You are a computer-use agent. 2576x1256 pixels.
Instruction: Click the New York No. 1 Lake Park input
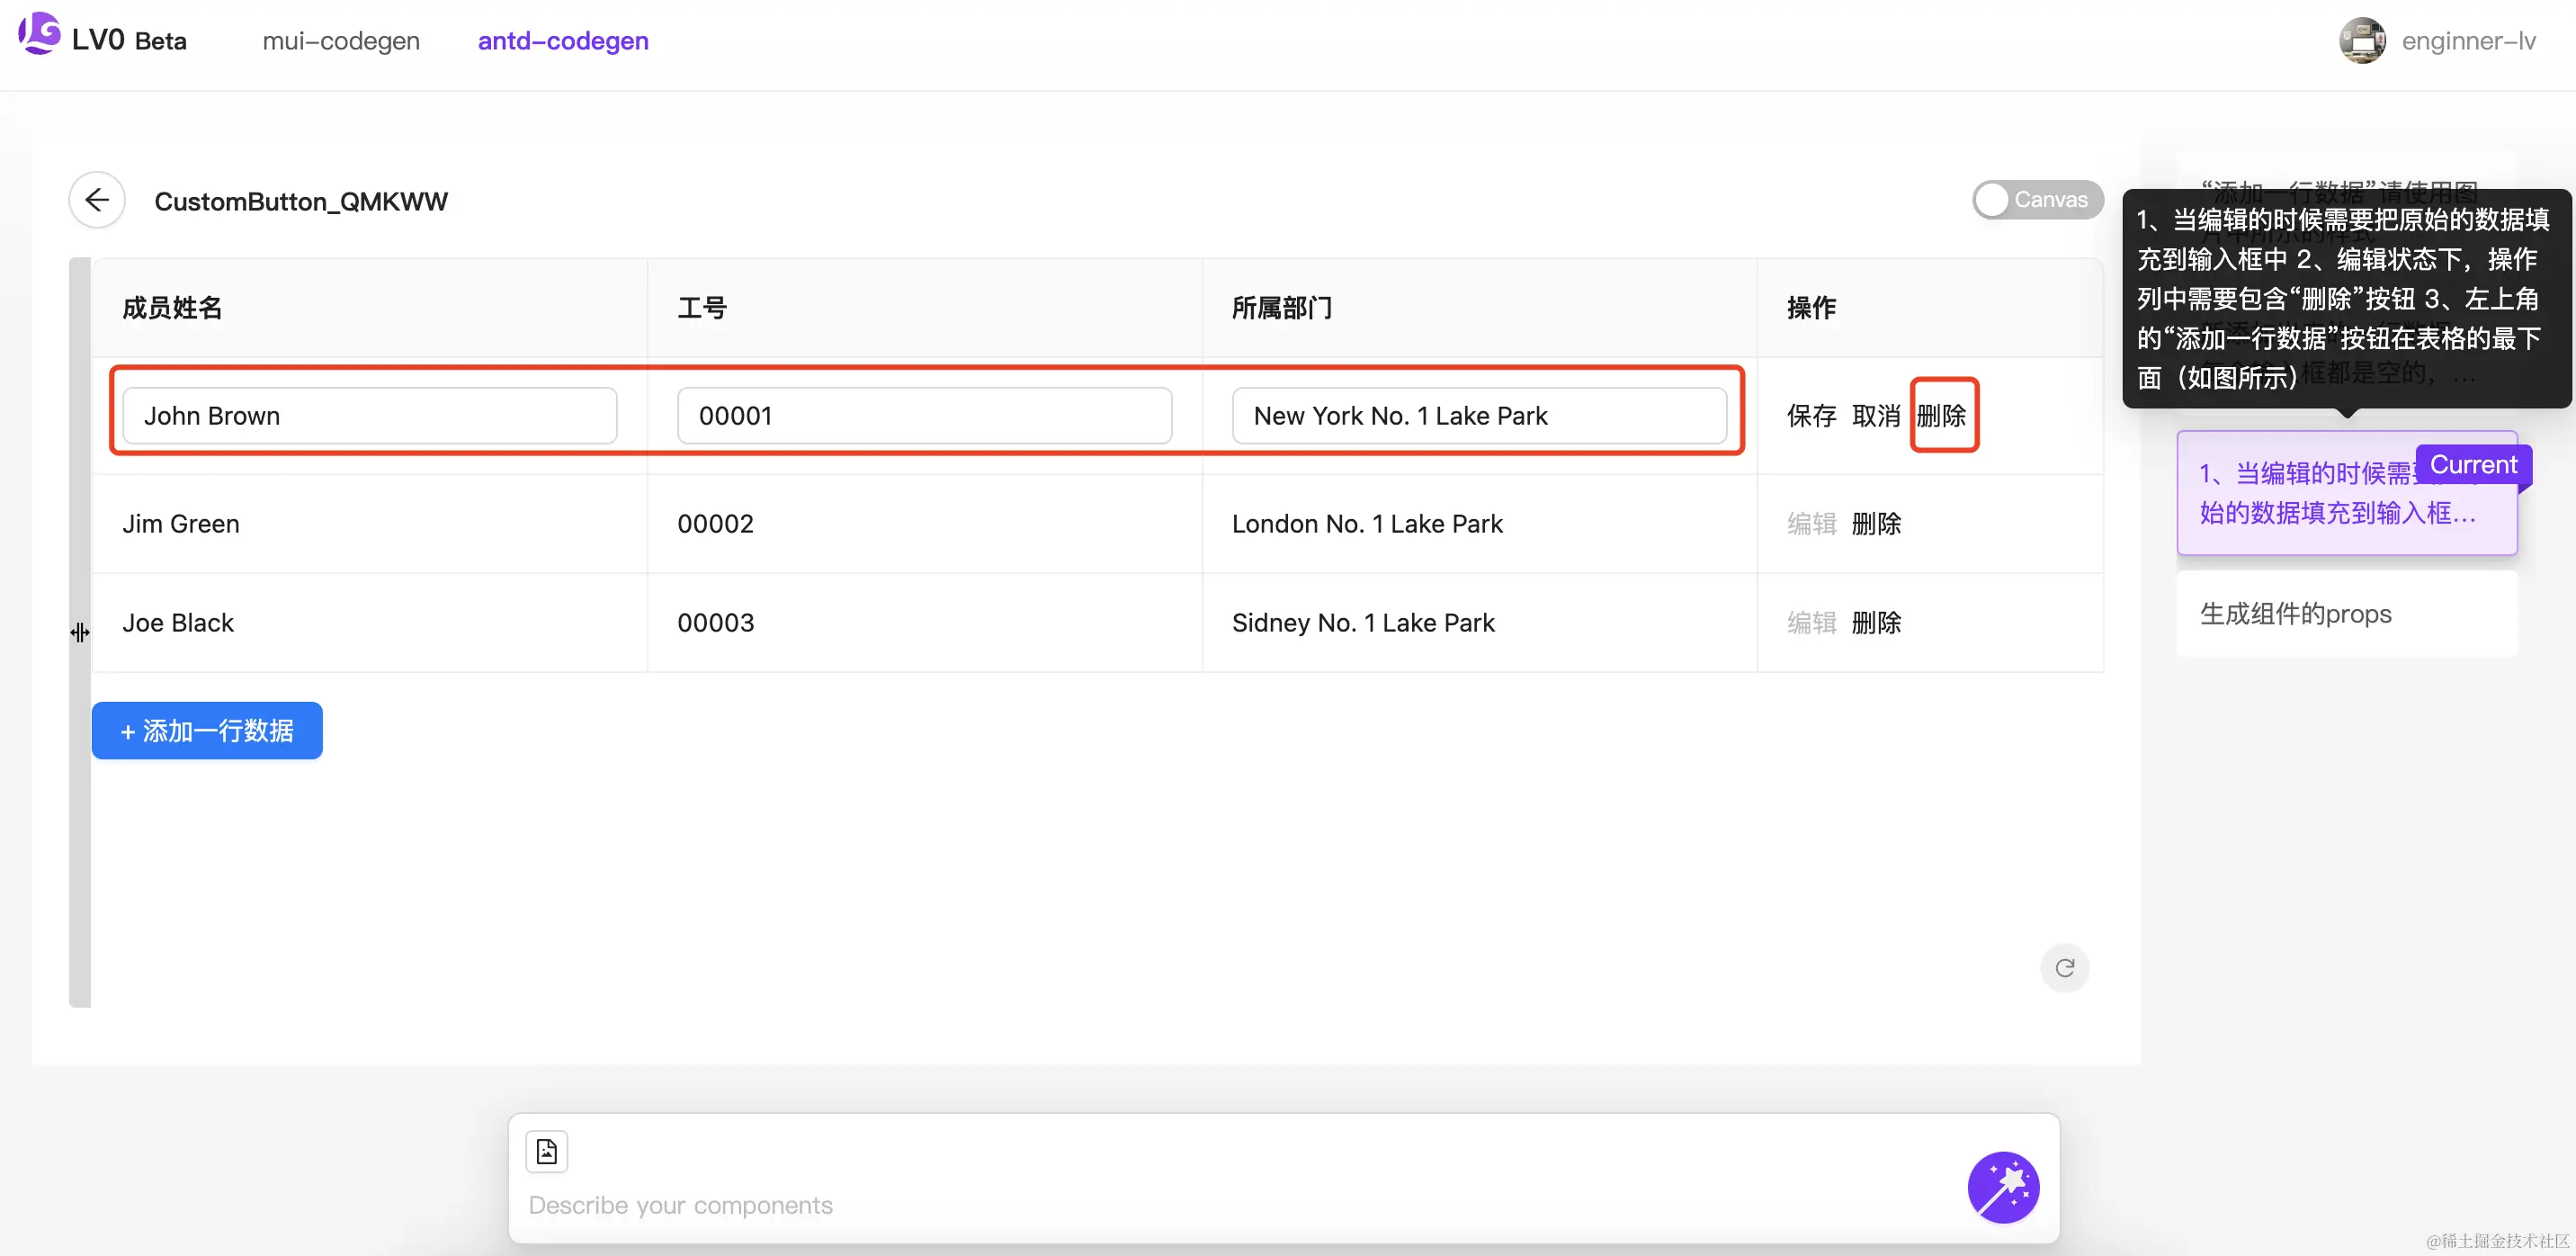[x=1479, y=416]
